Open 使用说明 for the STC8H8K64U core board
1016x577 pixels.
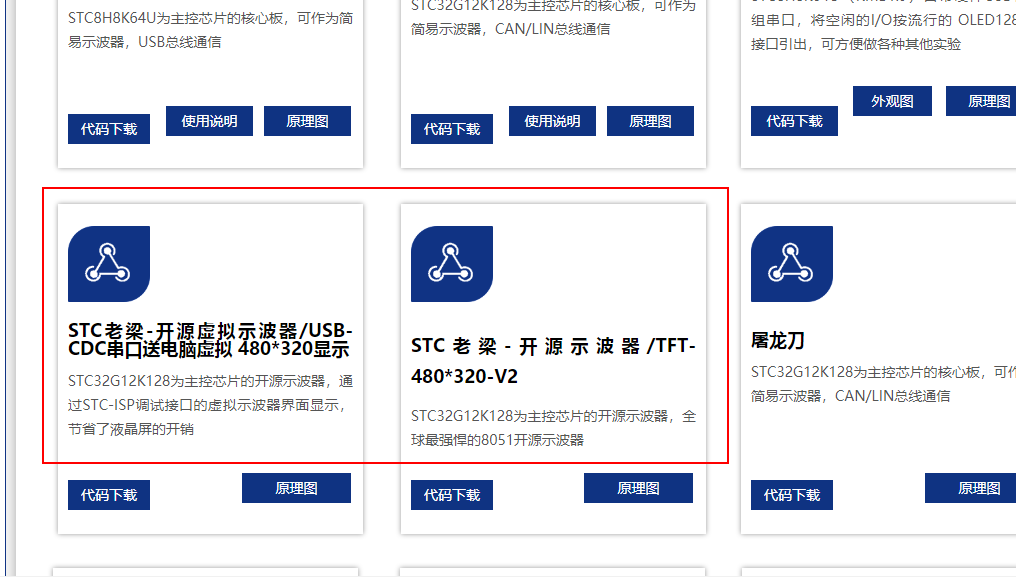click(209, 121)
